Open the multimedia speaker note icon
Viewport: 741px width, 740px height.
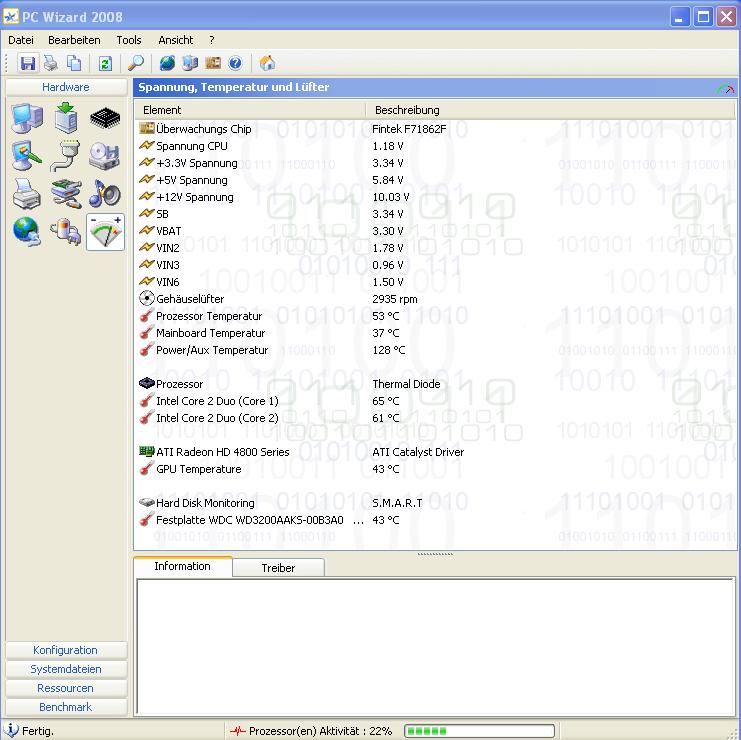point(105,194)
